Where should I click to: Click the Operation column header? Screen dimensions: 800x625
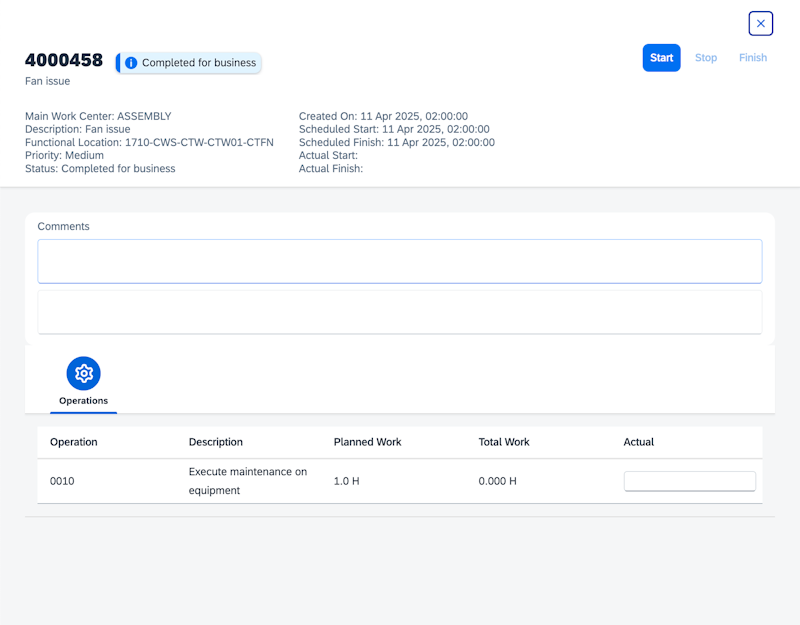click(74, 442)
